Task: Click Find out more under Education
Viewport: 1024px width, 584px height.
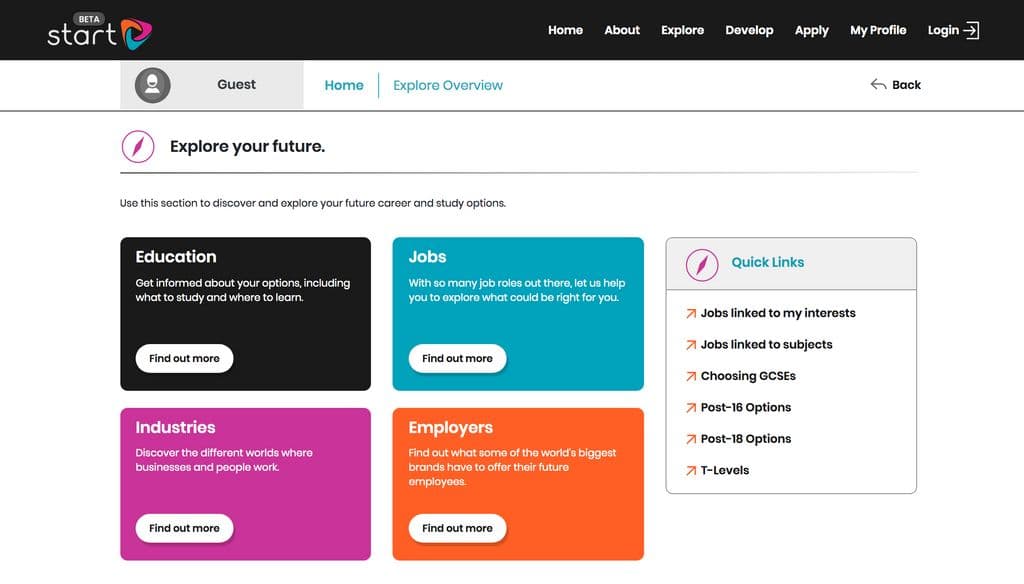Action: (x=184, y=359)
